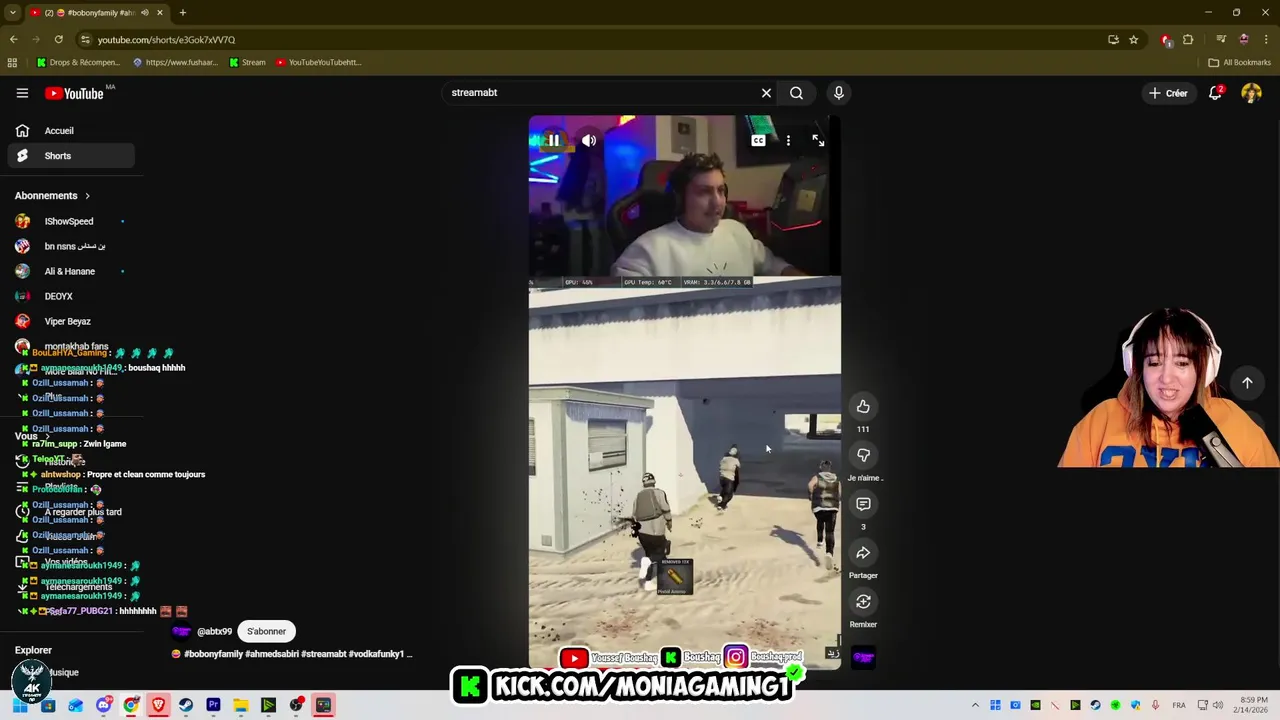
Task: Start voice search with microphone icon
Action: point(839,93)
